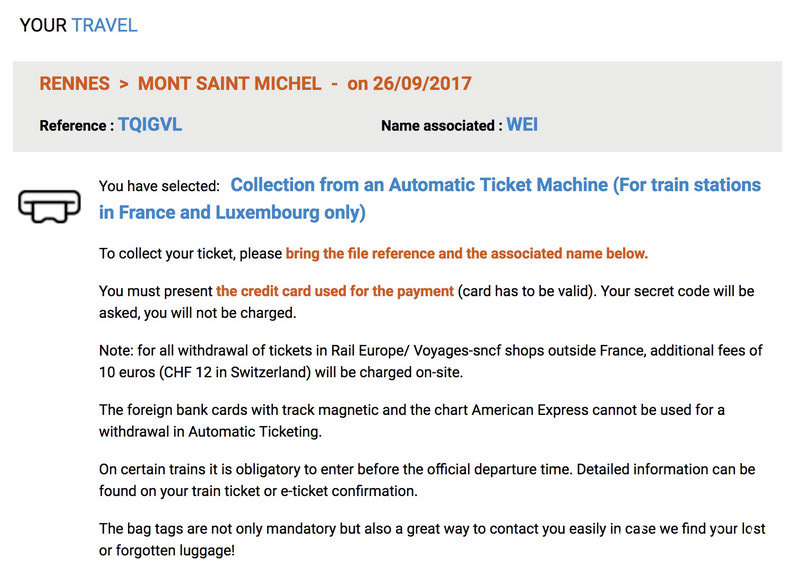Click the bag tags luggage paragraph
The width and height of the screenshot is (800, 579).
point(432,539)
